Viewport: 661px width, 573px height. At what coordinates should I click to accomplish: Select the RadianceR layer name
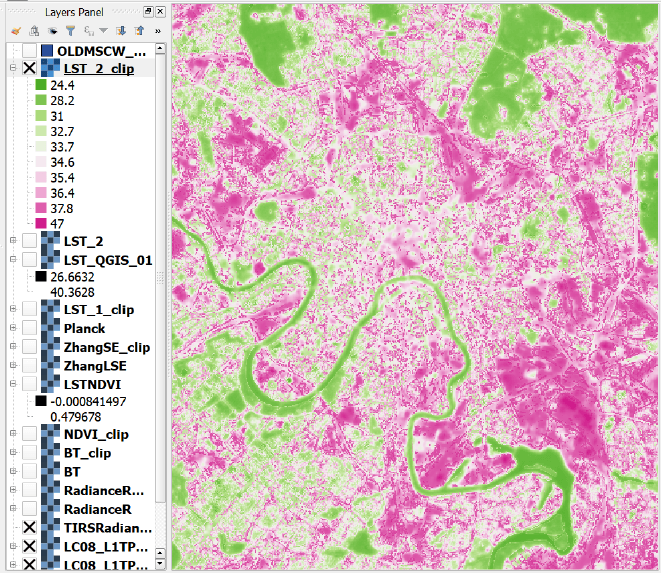coord(97,509)
